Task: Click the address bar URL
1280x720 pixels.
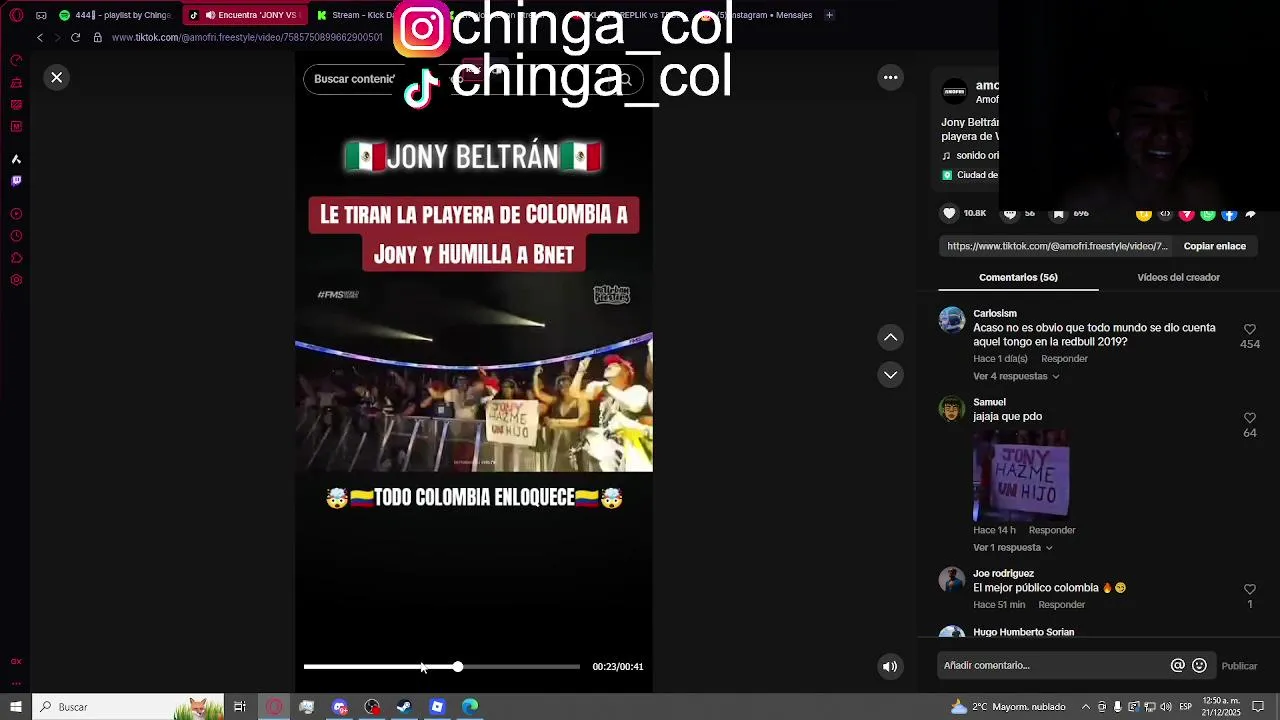Action: [x=247, y=37]
